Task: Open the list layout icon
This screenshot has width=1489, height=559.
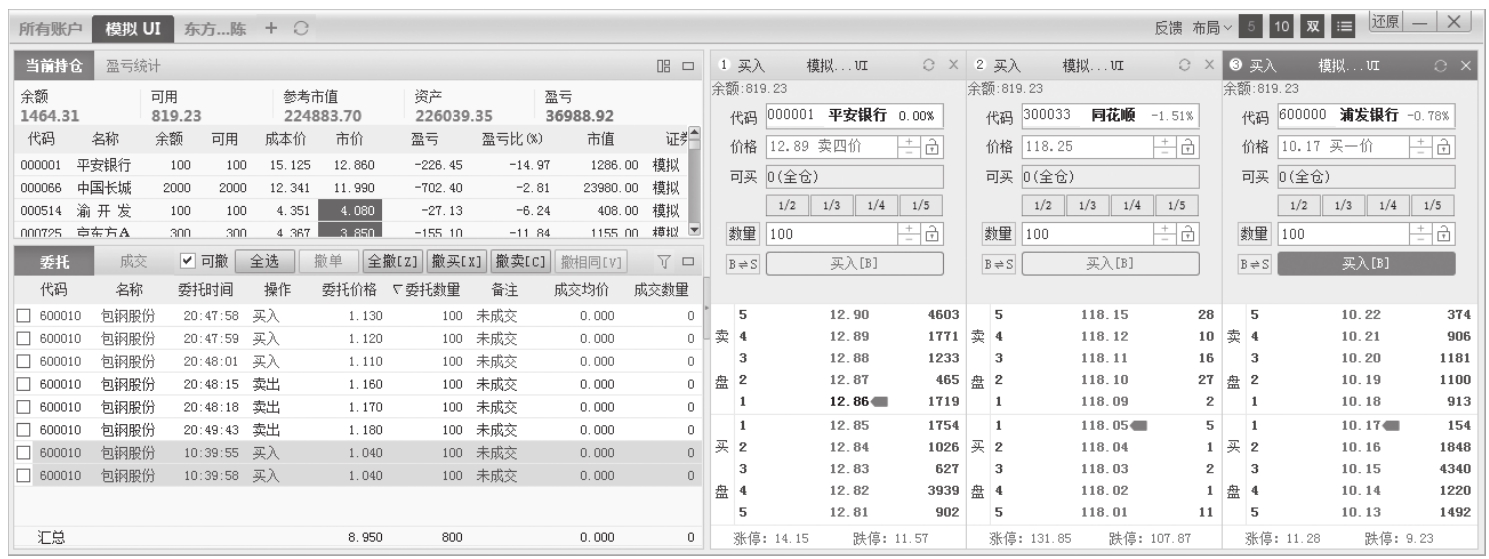Action: (x=1343, y=26)
